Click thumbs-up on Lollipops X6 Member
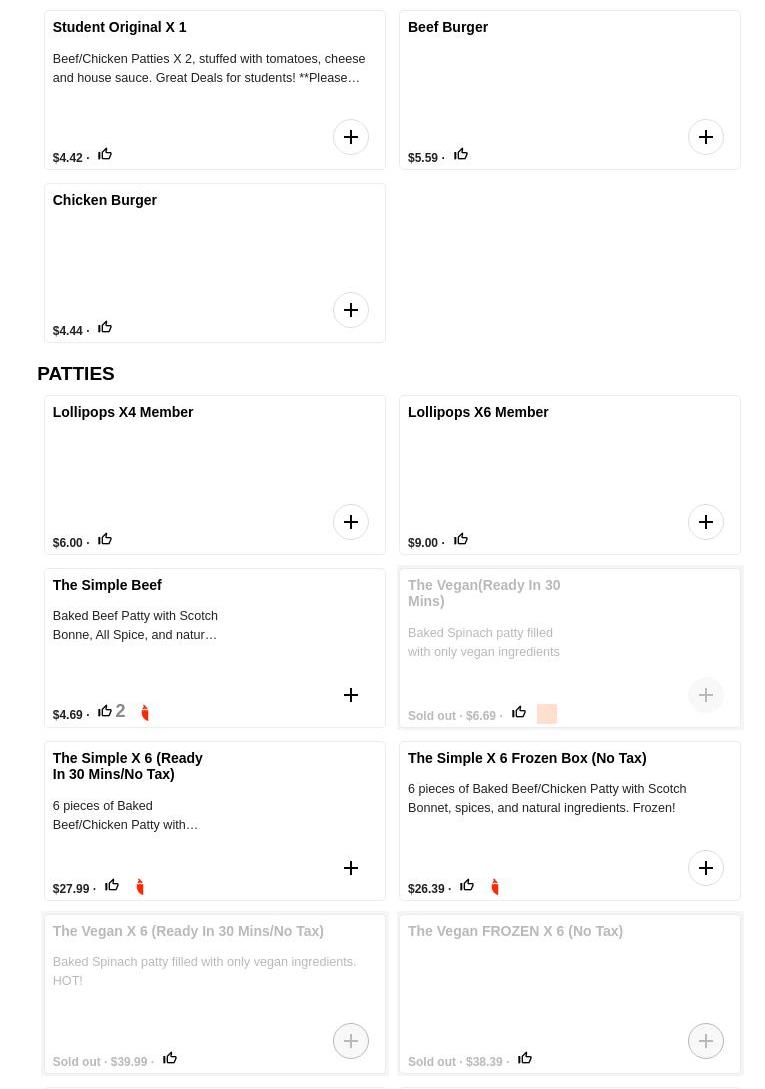Screen dimensions: 765x1089 tap(461, 539)
